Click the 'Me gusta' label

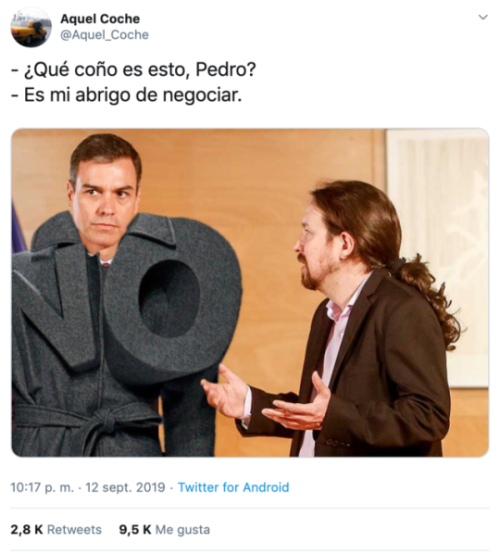click(x=183, y=530)
